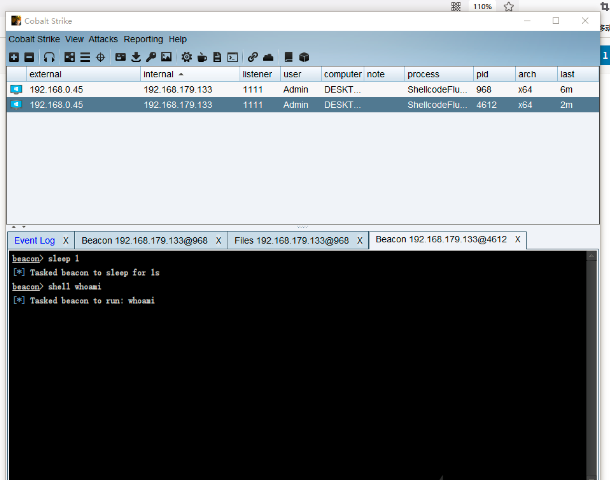610x480 pixels.
Task: Sort by the pid column header
Action: (x=494, y=74)
